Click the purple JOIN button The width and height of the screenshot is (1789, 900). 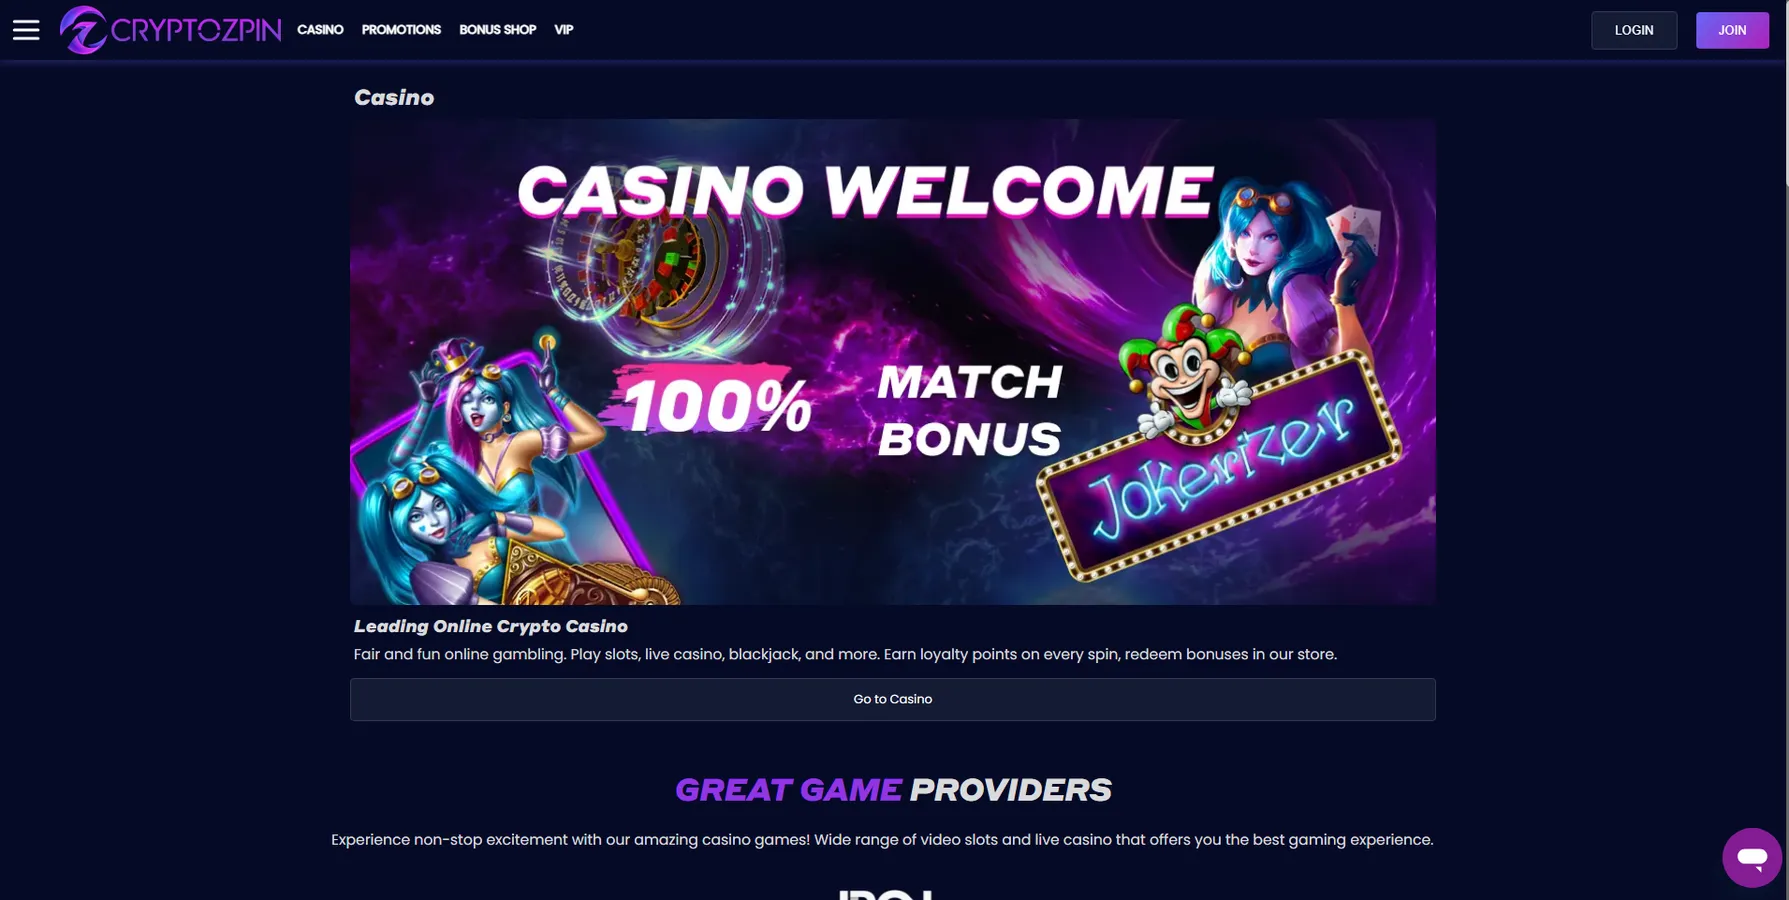1732,30
